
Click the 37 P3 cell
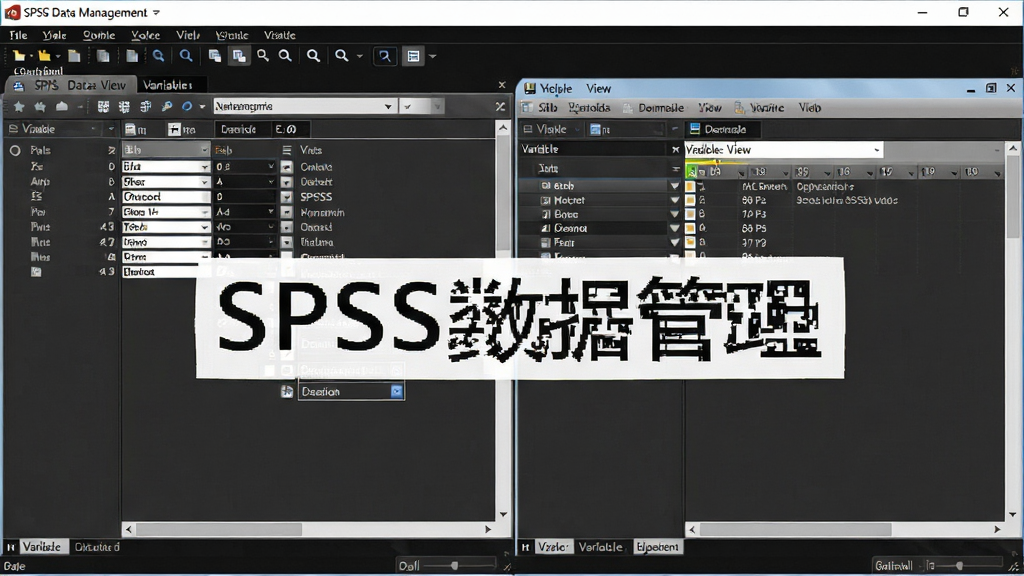tap(754, 242)
